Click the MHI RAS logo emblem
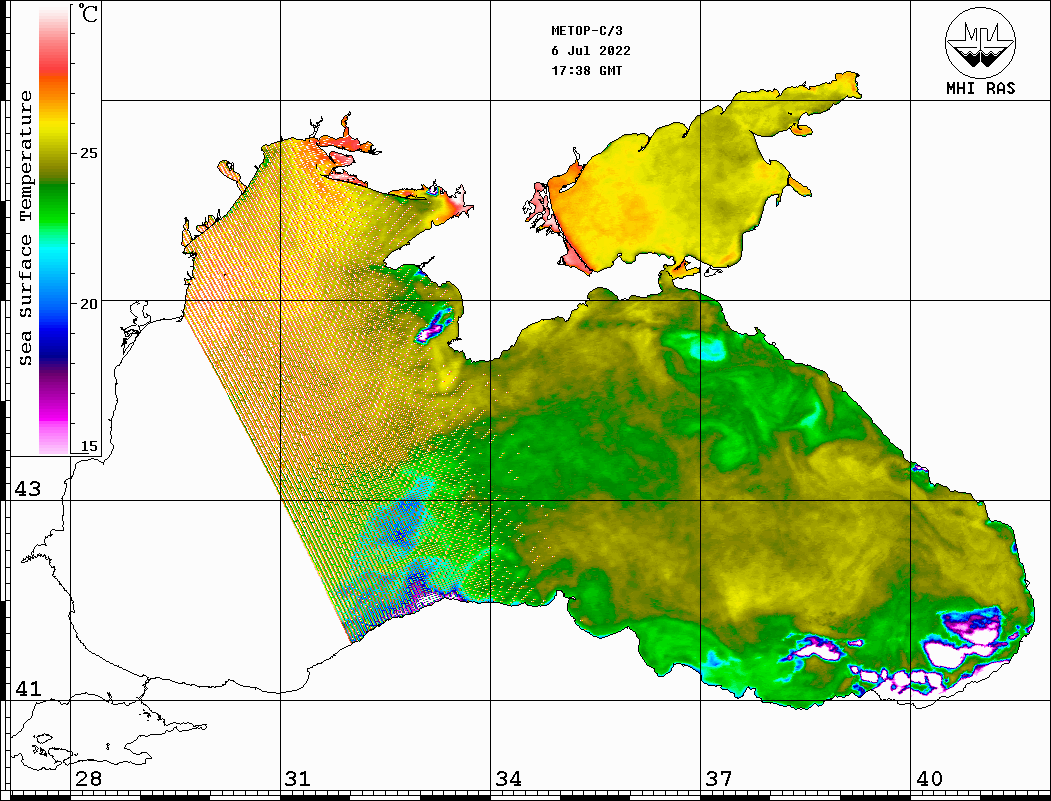1051x801 pixels. point(980,42)
